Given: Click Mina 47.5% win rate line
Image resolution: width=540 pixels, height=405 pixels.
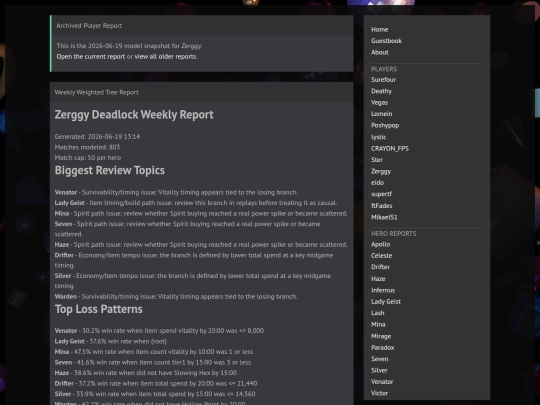Looking at the screenshot, I should click(x=154, y=352).
